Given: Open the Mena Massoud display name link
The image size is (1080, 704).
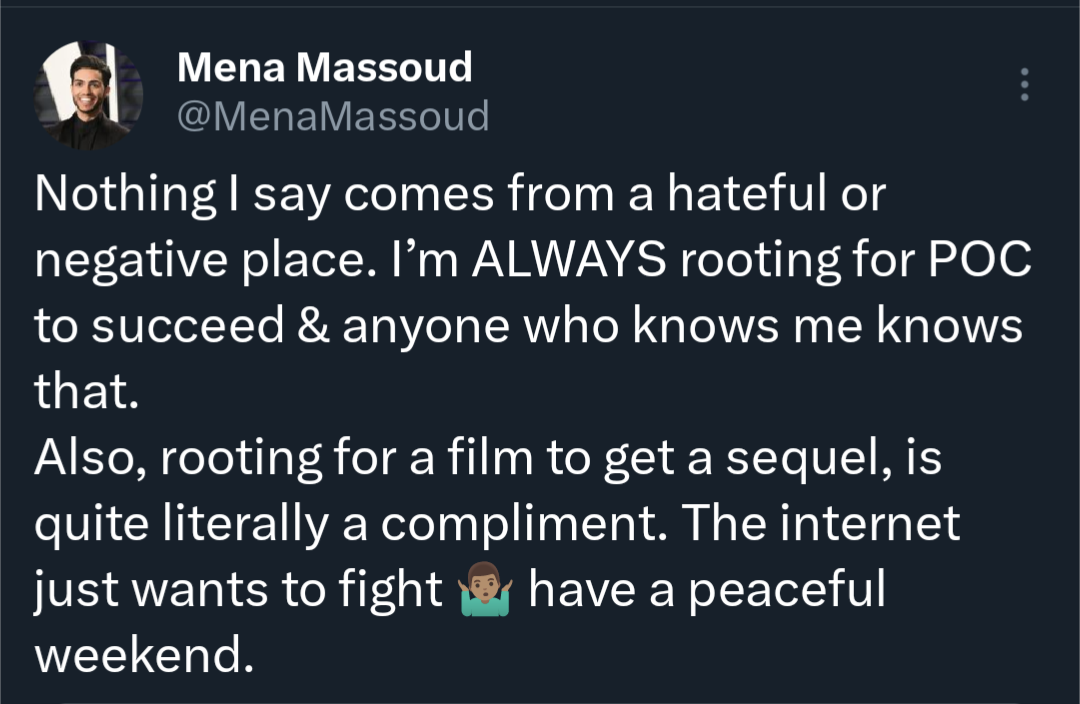Looking at the screenshot, I should click(x=324, y=68).
